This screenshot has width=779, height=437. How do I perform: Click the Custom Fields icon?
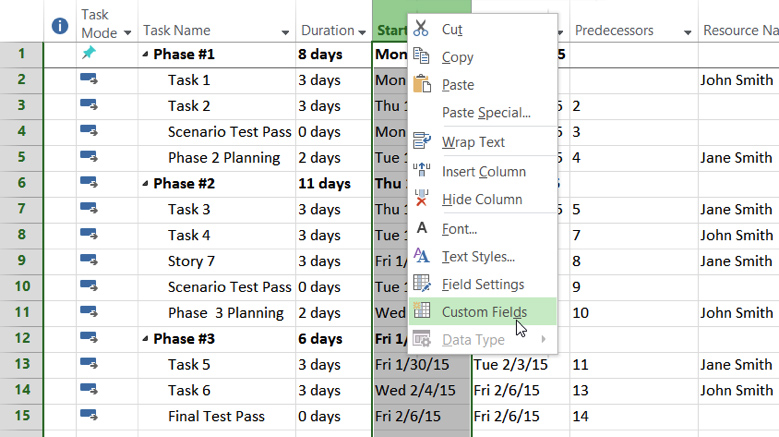pyautogui.click(x=422, y=312)
